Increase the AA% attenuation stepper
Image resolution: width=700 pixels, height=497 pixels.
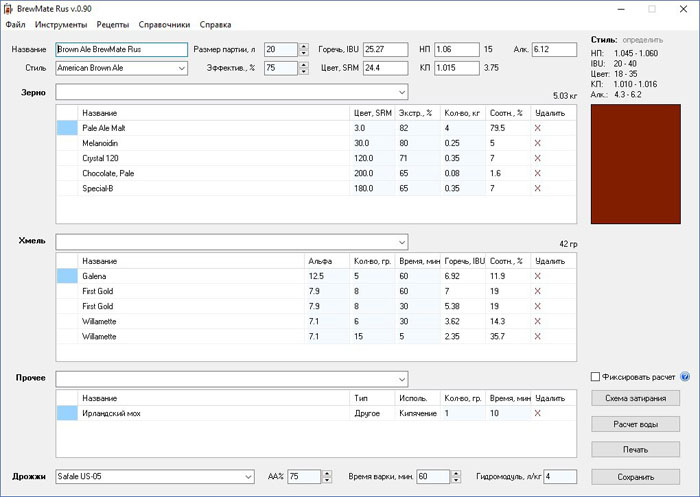pos(327,474)
